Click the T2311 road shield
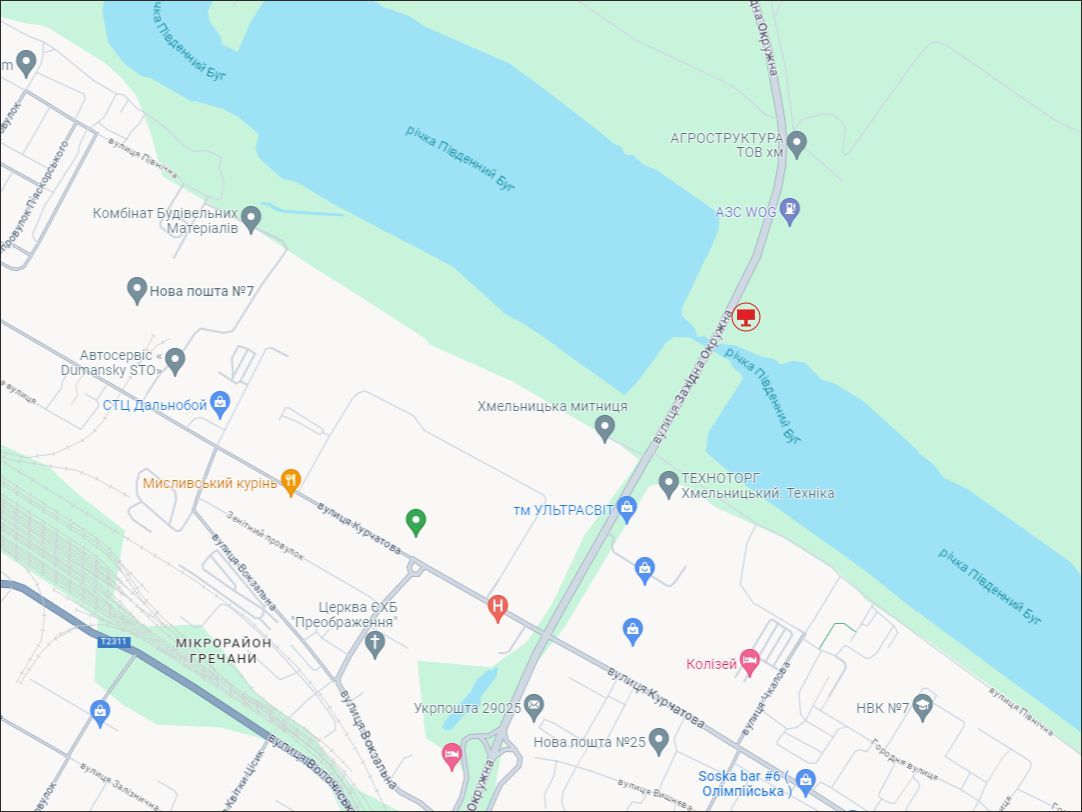The width and height of the screenshot is (1082, 812). point(114,642)
